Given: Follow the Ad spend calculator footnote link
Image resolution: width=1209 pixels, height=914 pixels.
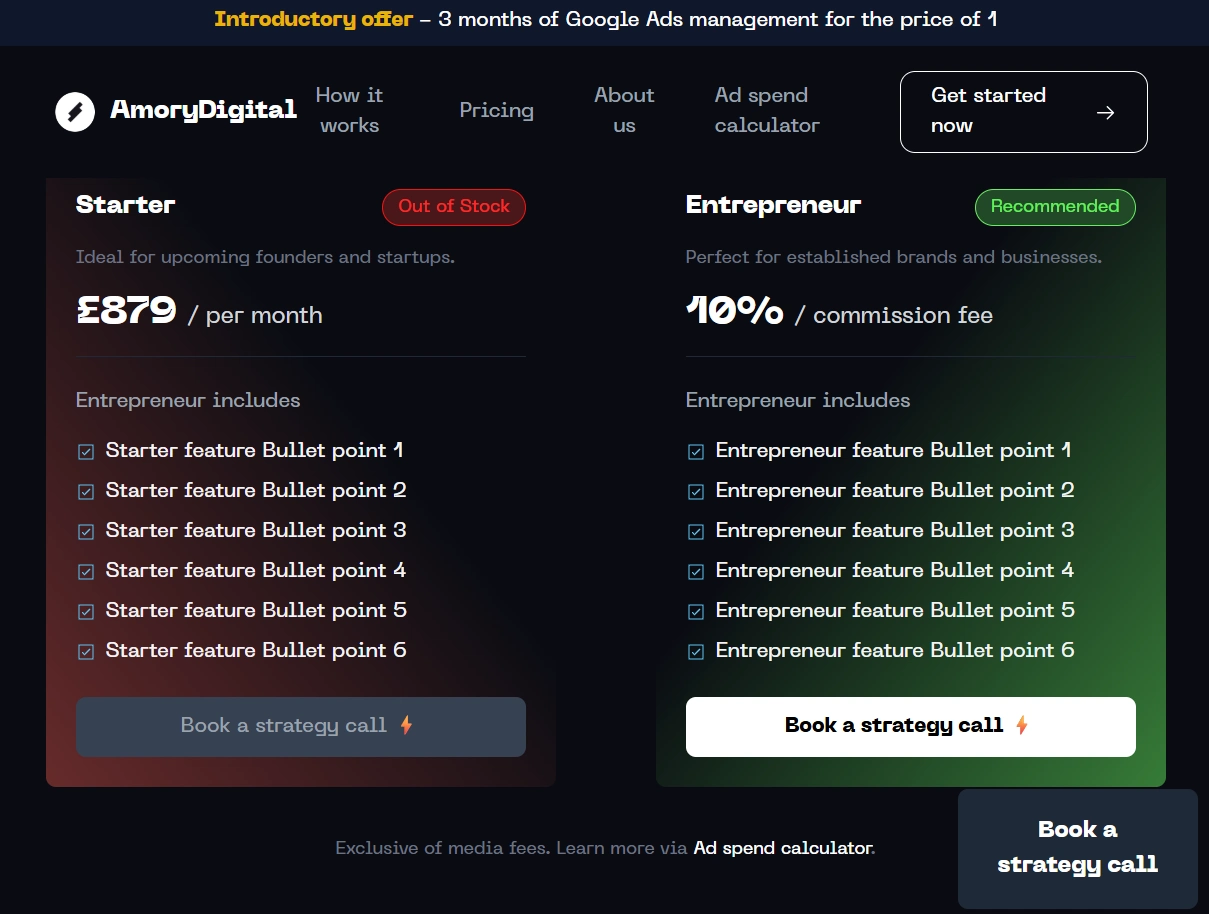Looking at the screenshot, I should click(x=783, y=848).
